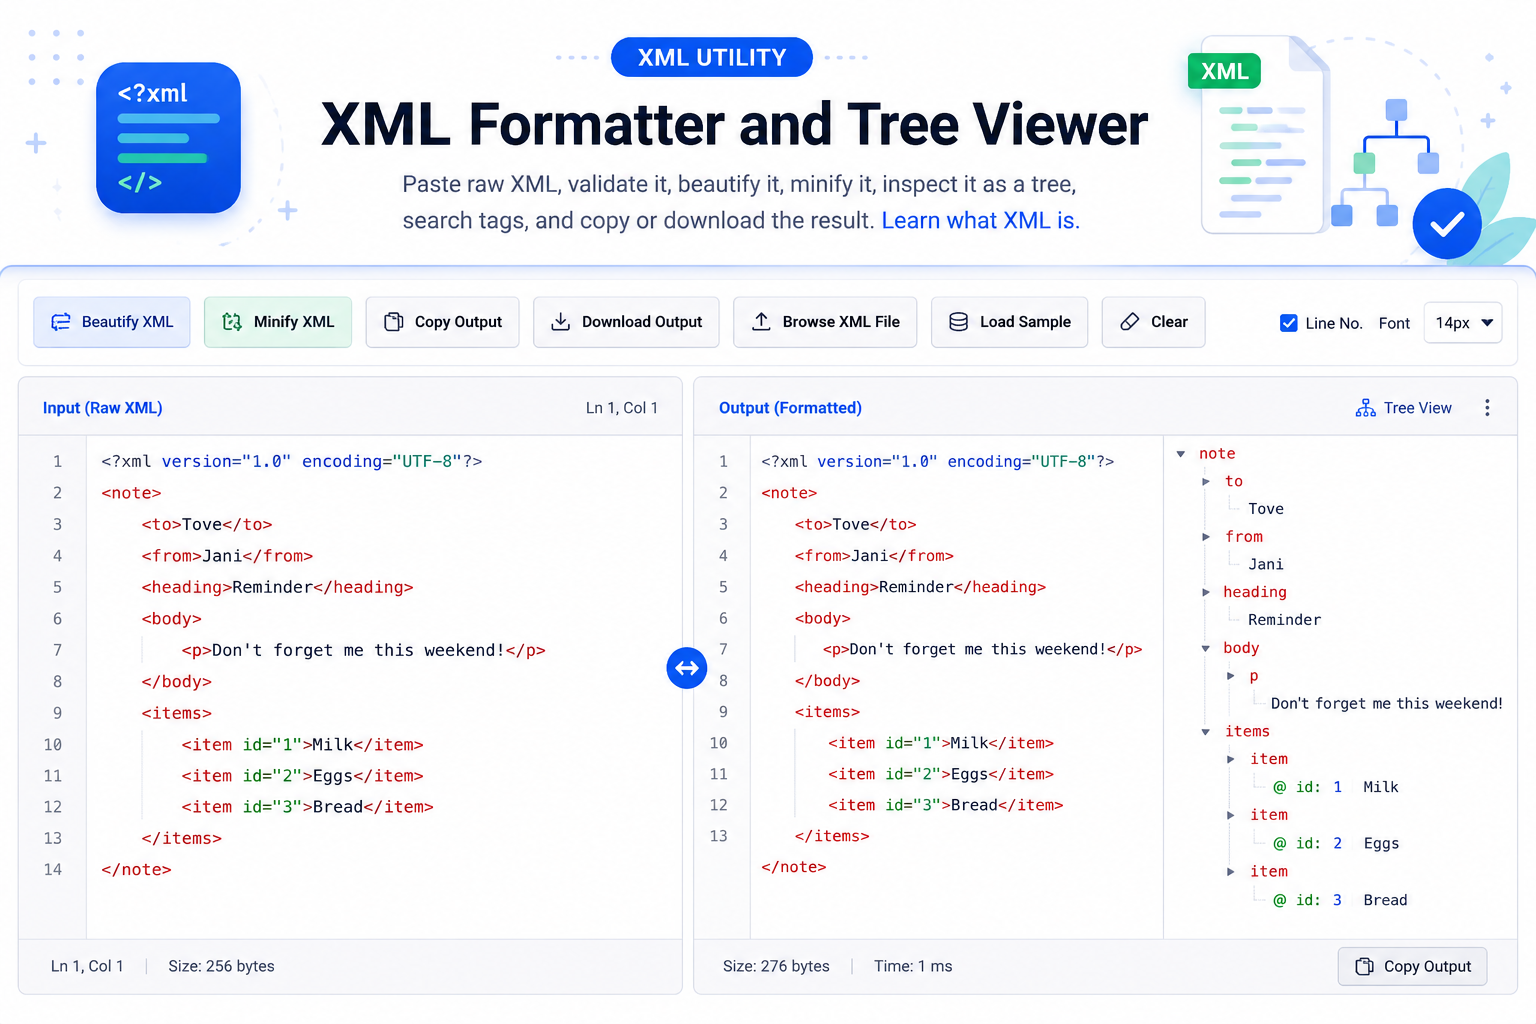Collapse the note root tree node
This screenshot has height=1024, width=1536.
pos(1181,454)
